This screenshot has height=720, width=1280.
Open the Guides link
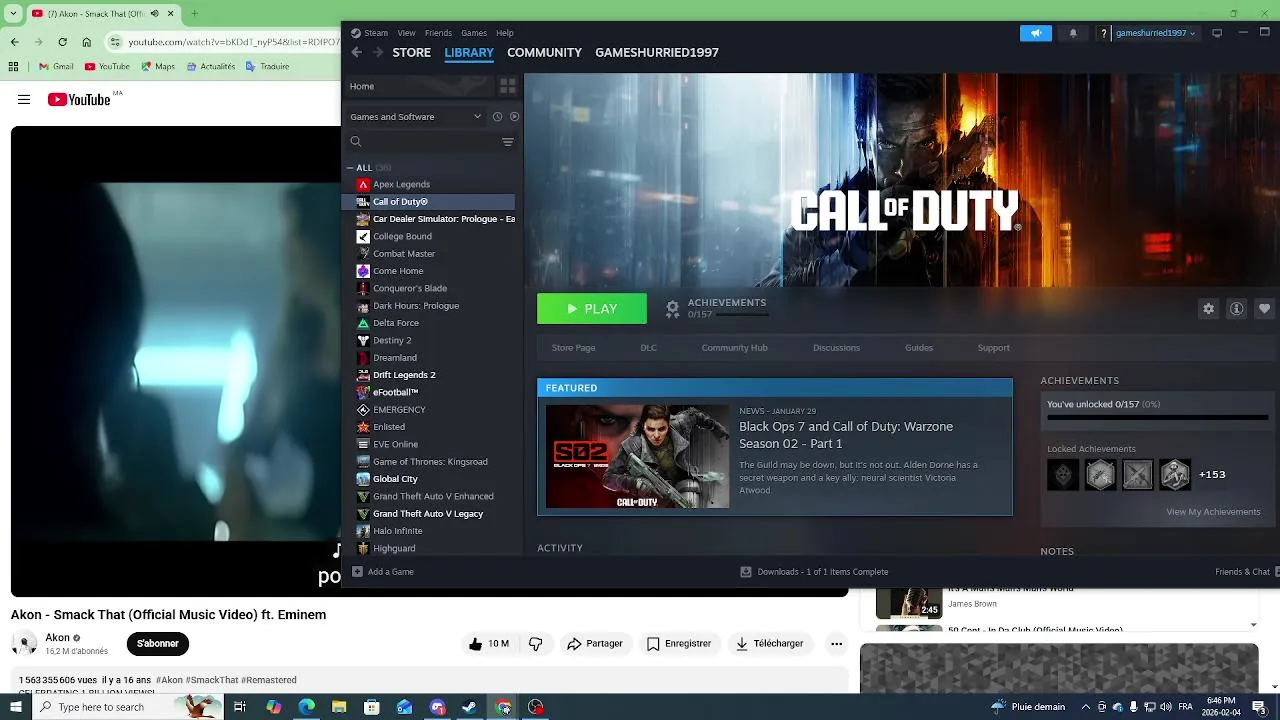919,348
